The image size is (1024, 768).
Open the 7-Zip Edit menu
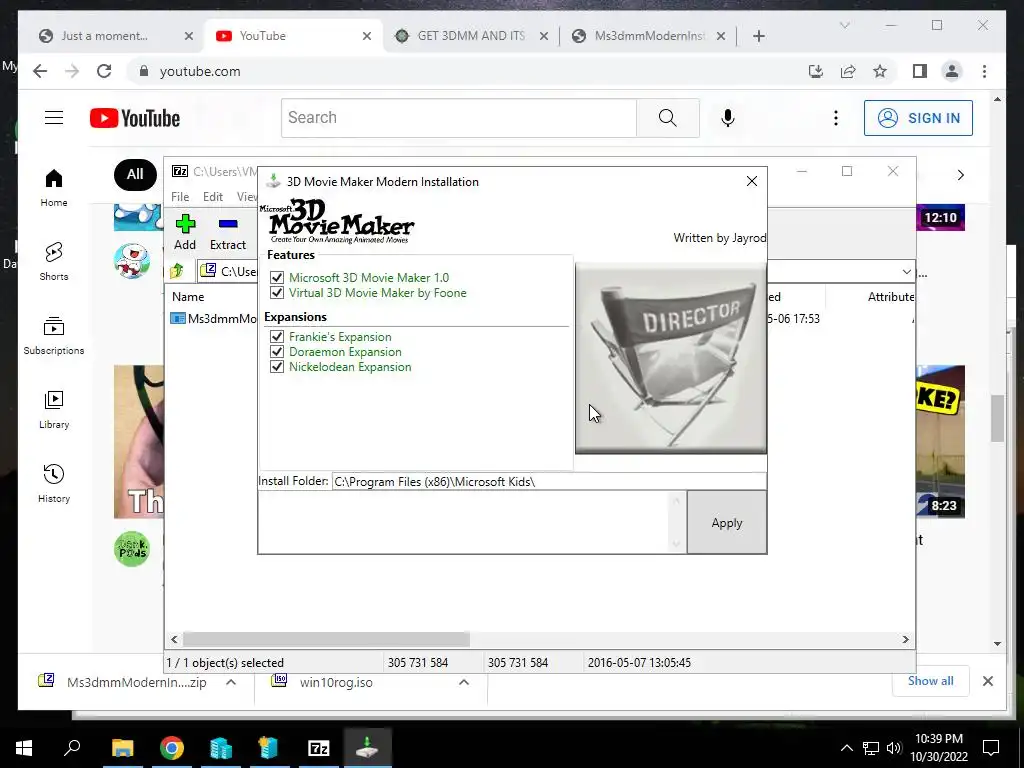click(x=213, y=197)
